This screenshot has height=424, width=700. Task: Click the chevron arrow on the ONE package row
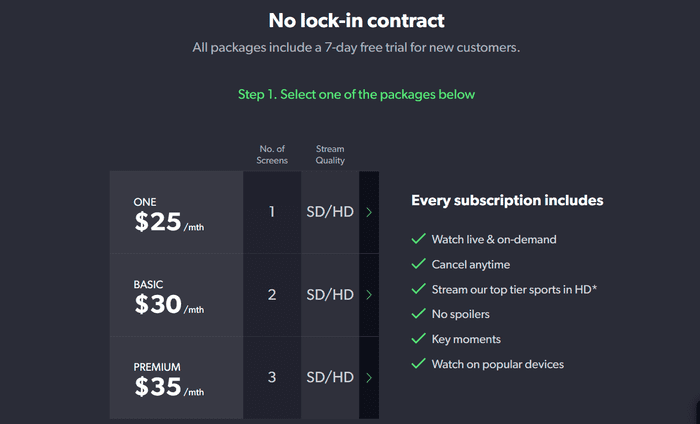(x=369, y=212)
